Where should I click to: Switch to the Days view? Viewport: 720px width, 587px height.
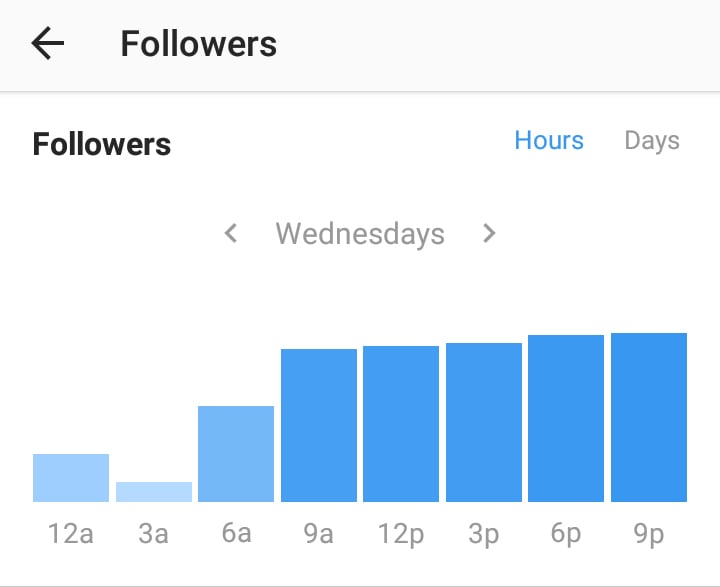click(652, 141)
